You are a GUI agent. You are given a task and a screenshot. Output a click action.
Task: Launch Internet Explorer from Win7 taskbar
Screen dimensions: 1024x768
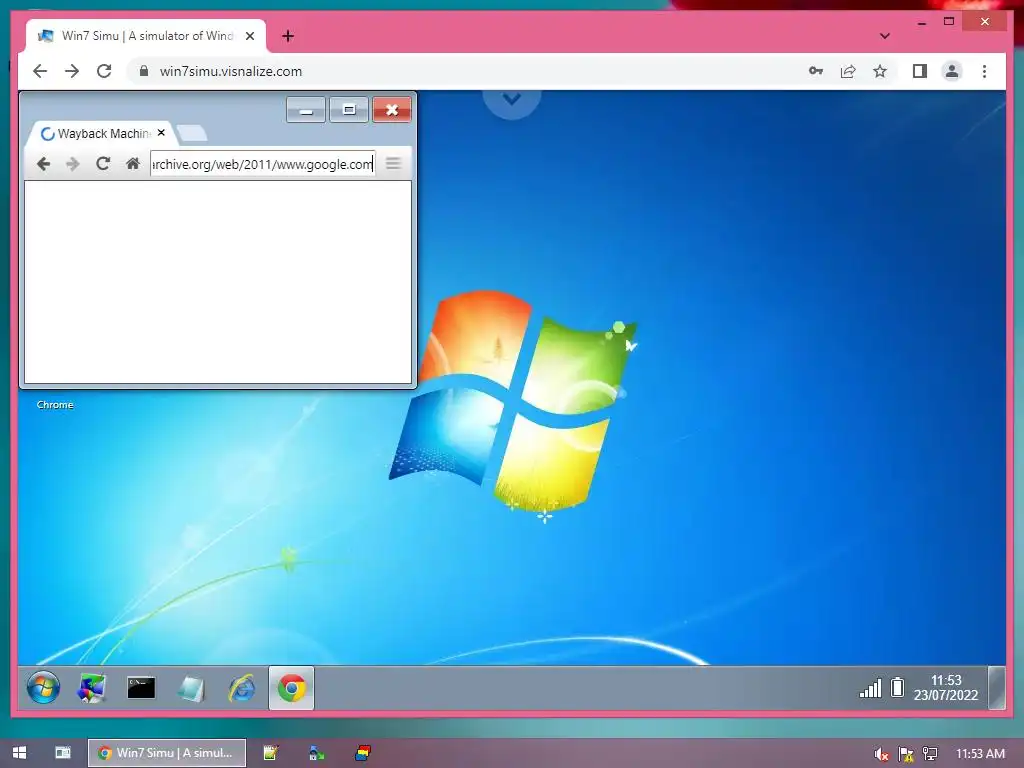(x=242, y=688)
